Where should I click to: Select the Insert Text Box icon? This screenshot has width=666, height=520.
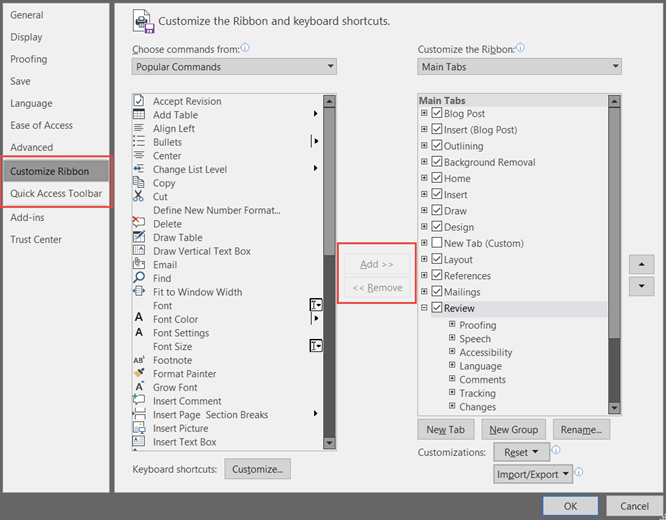(139, 441)
